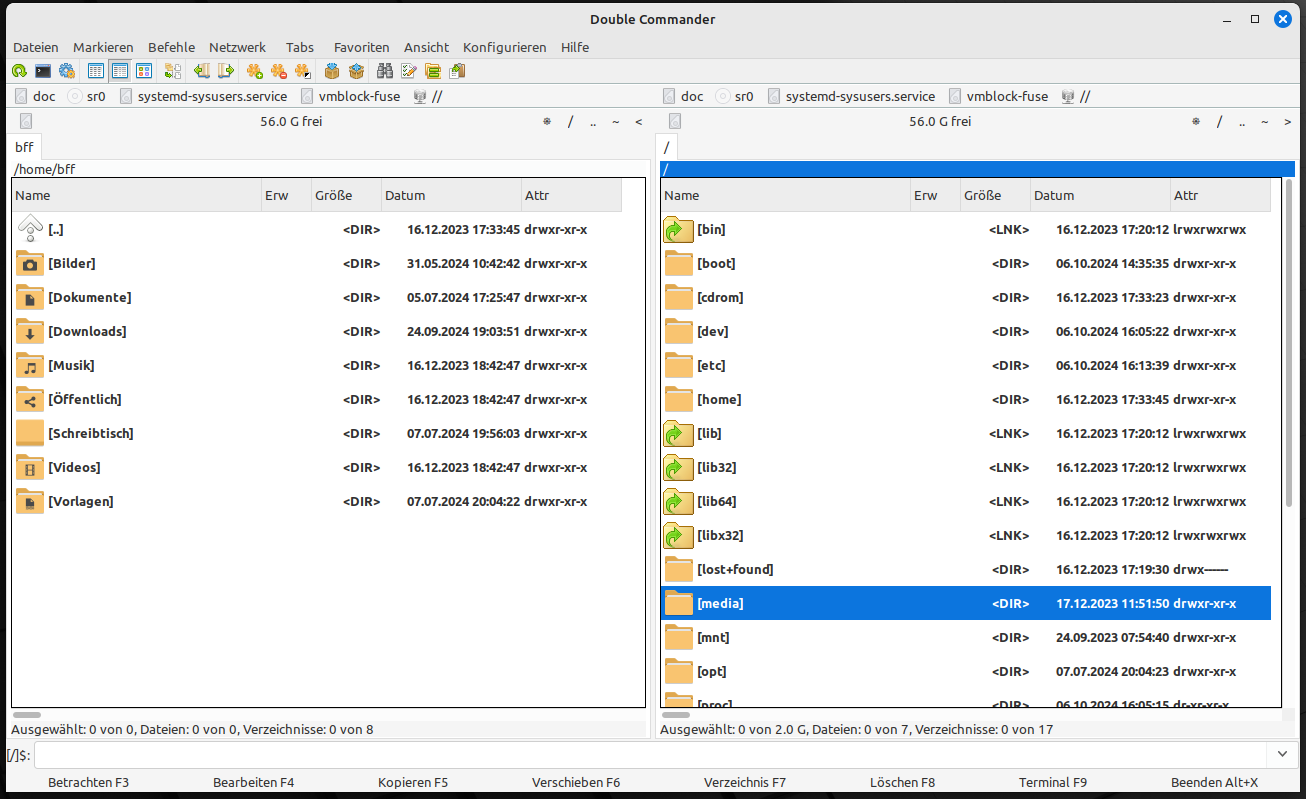1306x799 pixels.
Task: Click the pack files box icon
Action: pyautogui.click(x=332, y=71)
